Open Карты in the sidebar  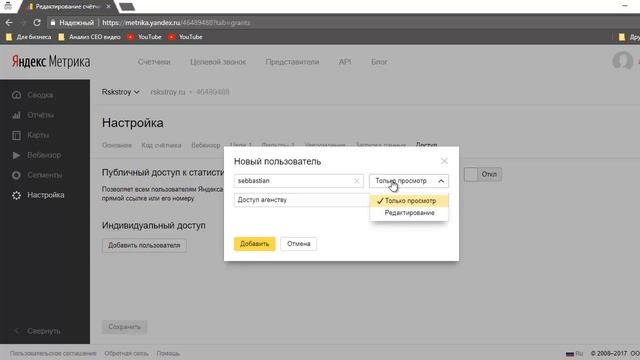click(x=38, y=135)
